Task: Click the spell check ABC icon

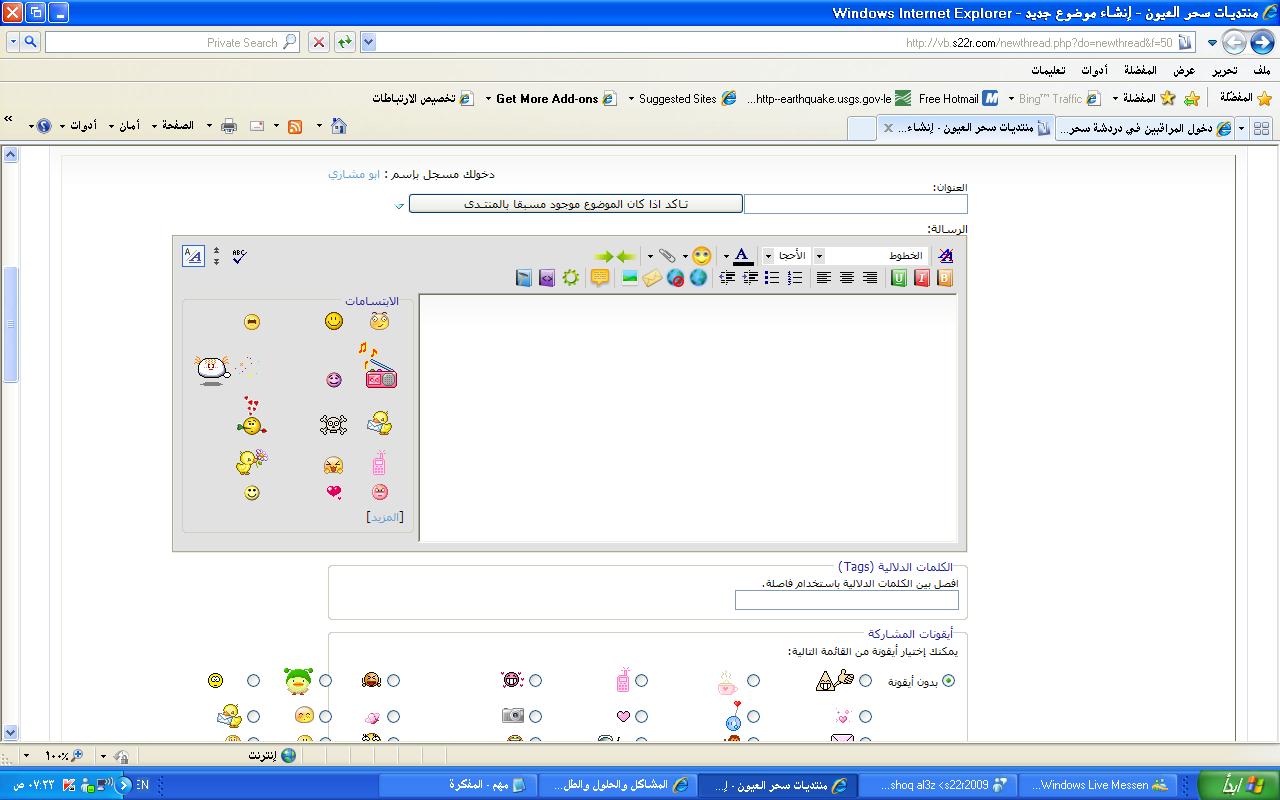Action: tap(238, 256)
